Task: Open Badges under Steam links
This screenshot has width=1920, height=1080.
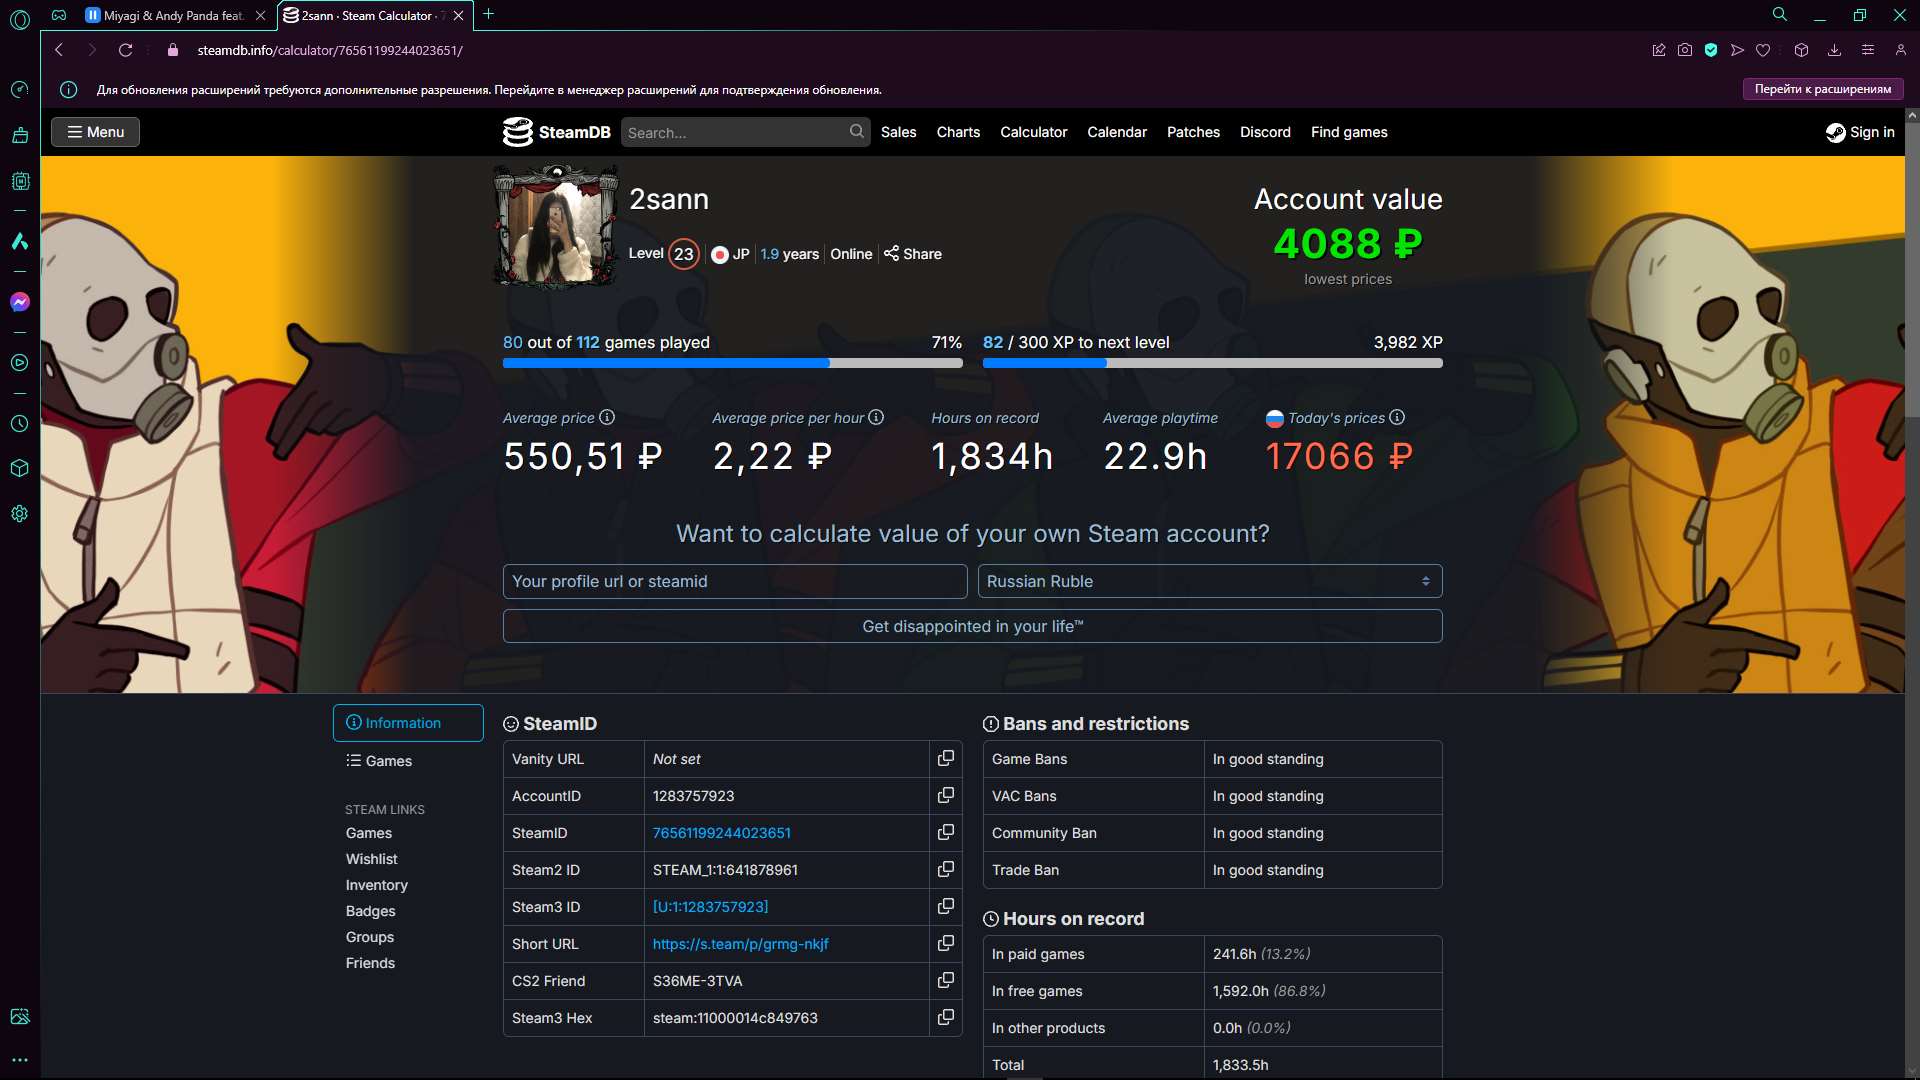Action: click(x=370, y=911)
